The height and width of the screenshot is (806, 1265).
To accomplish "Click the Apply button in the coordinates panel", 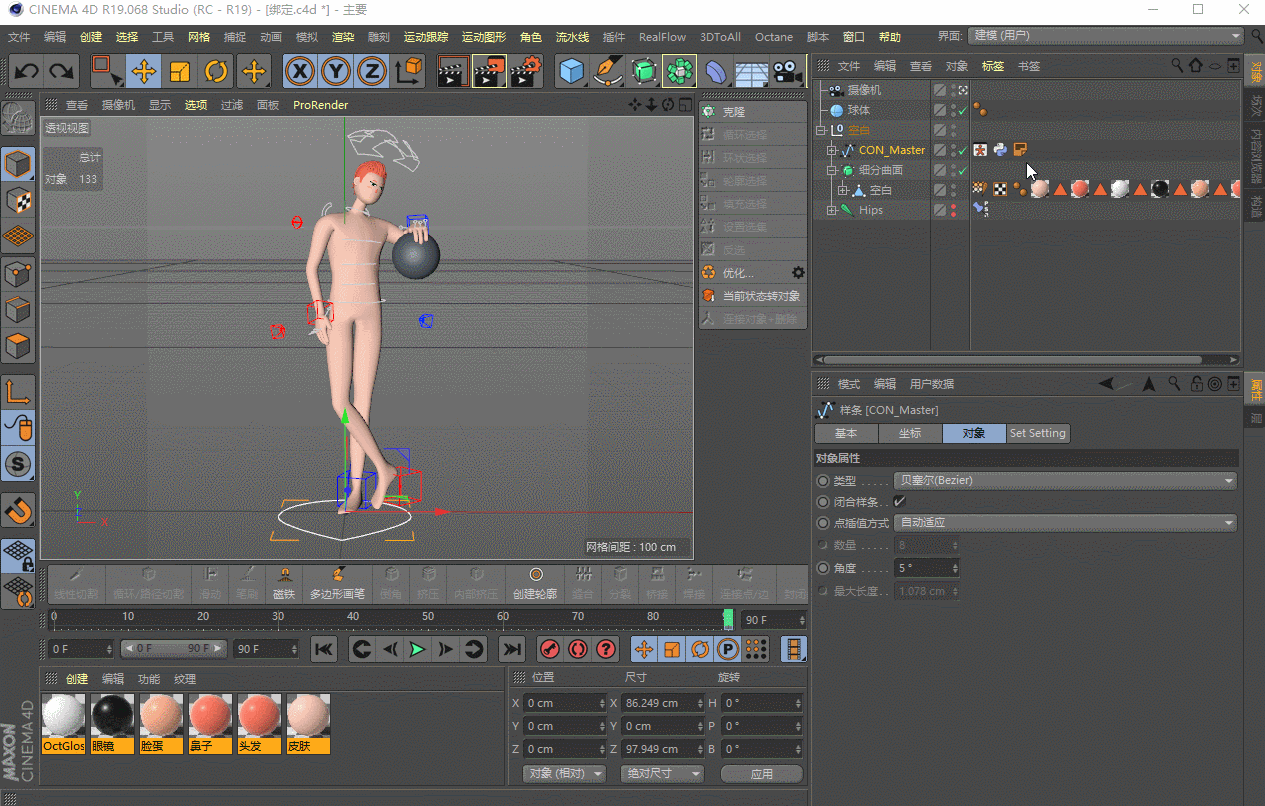I will (762, 774).
